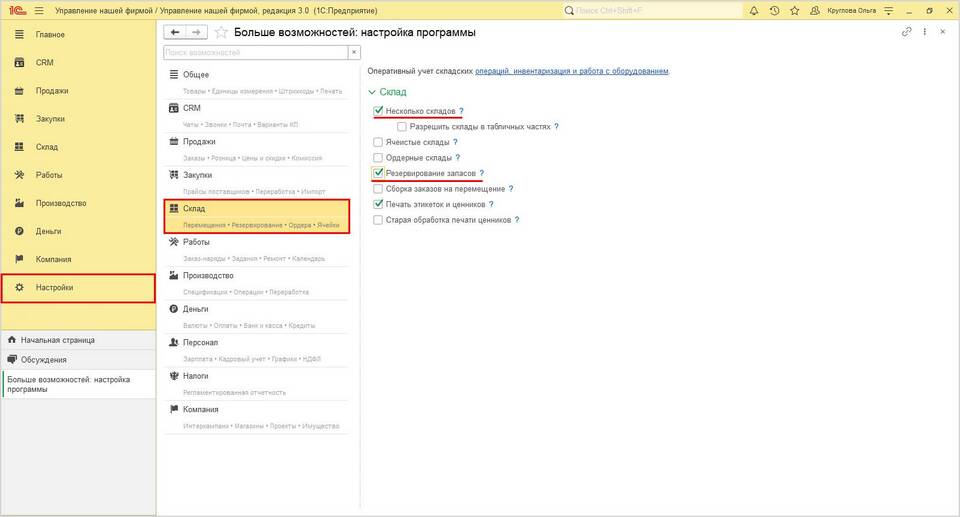Click Производство icon in left sidebar
The image size is (960, 517).
(x=20, y=203)
